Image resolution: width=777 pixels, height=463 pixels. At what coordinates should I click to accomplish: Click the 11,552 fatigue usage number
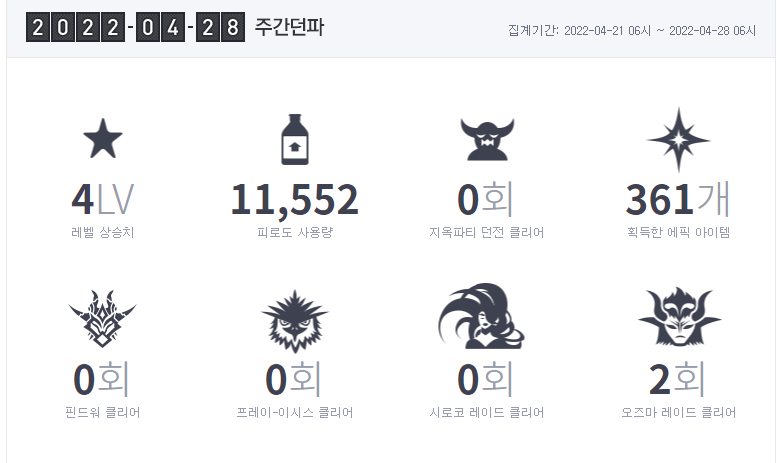(295, 200)
